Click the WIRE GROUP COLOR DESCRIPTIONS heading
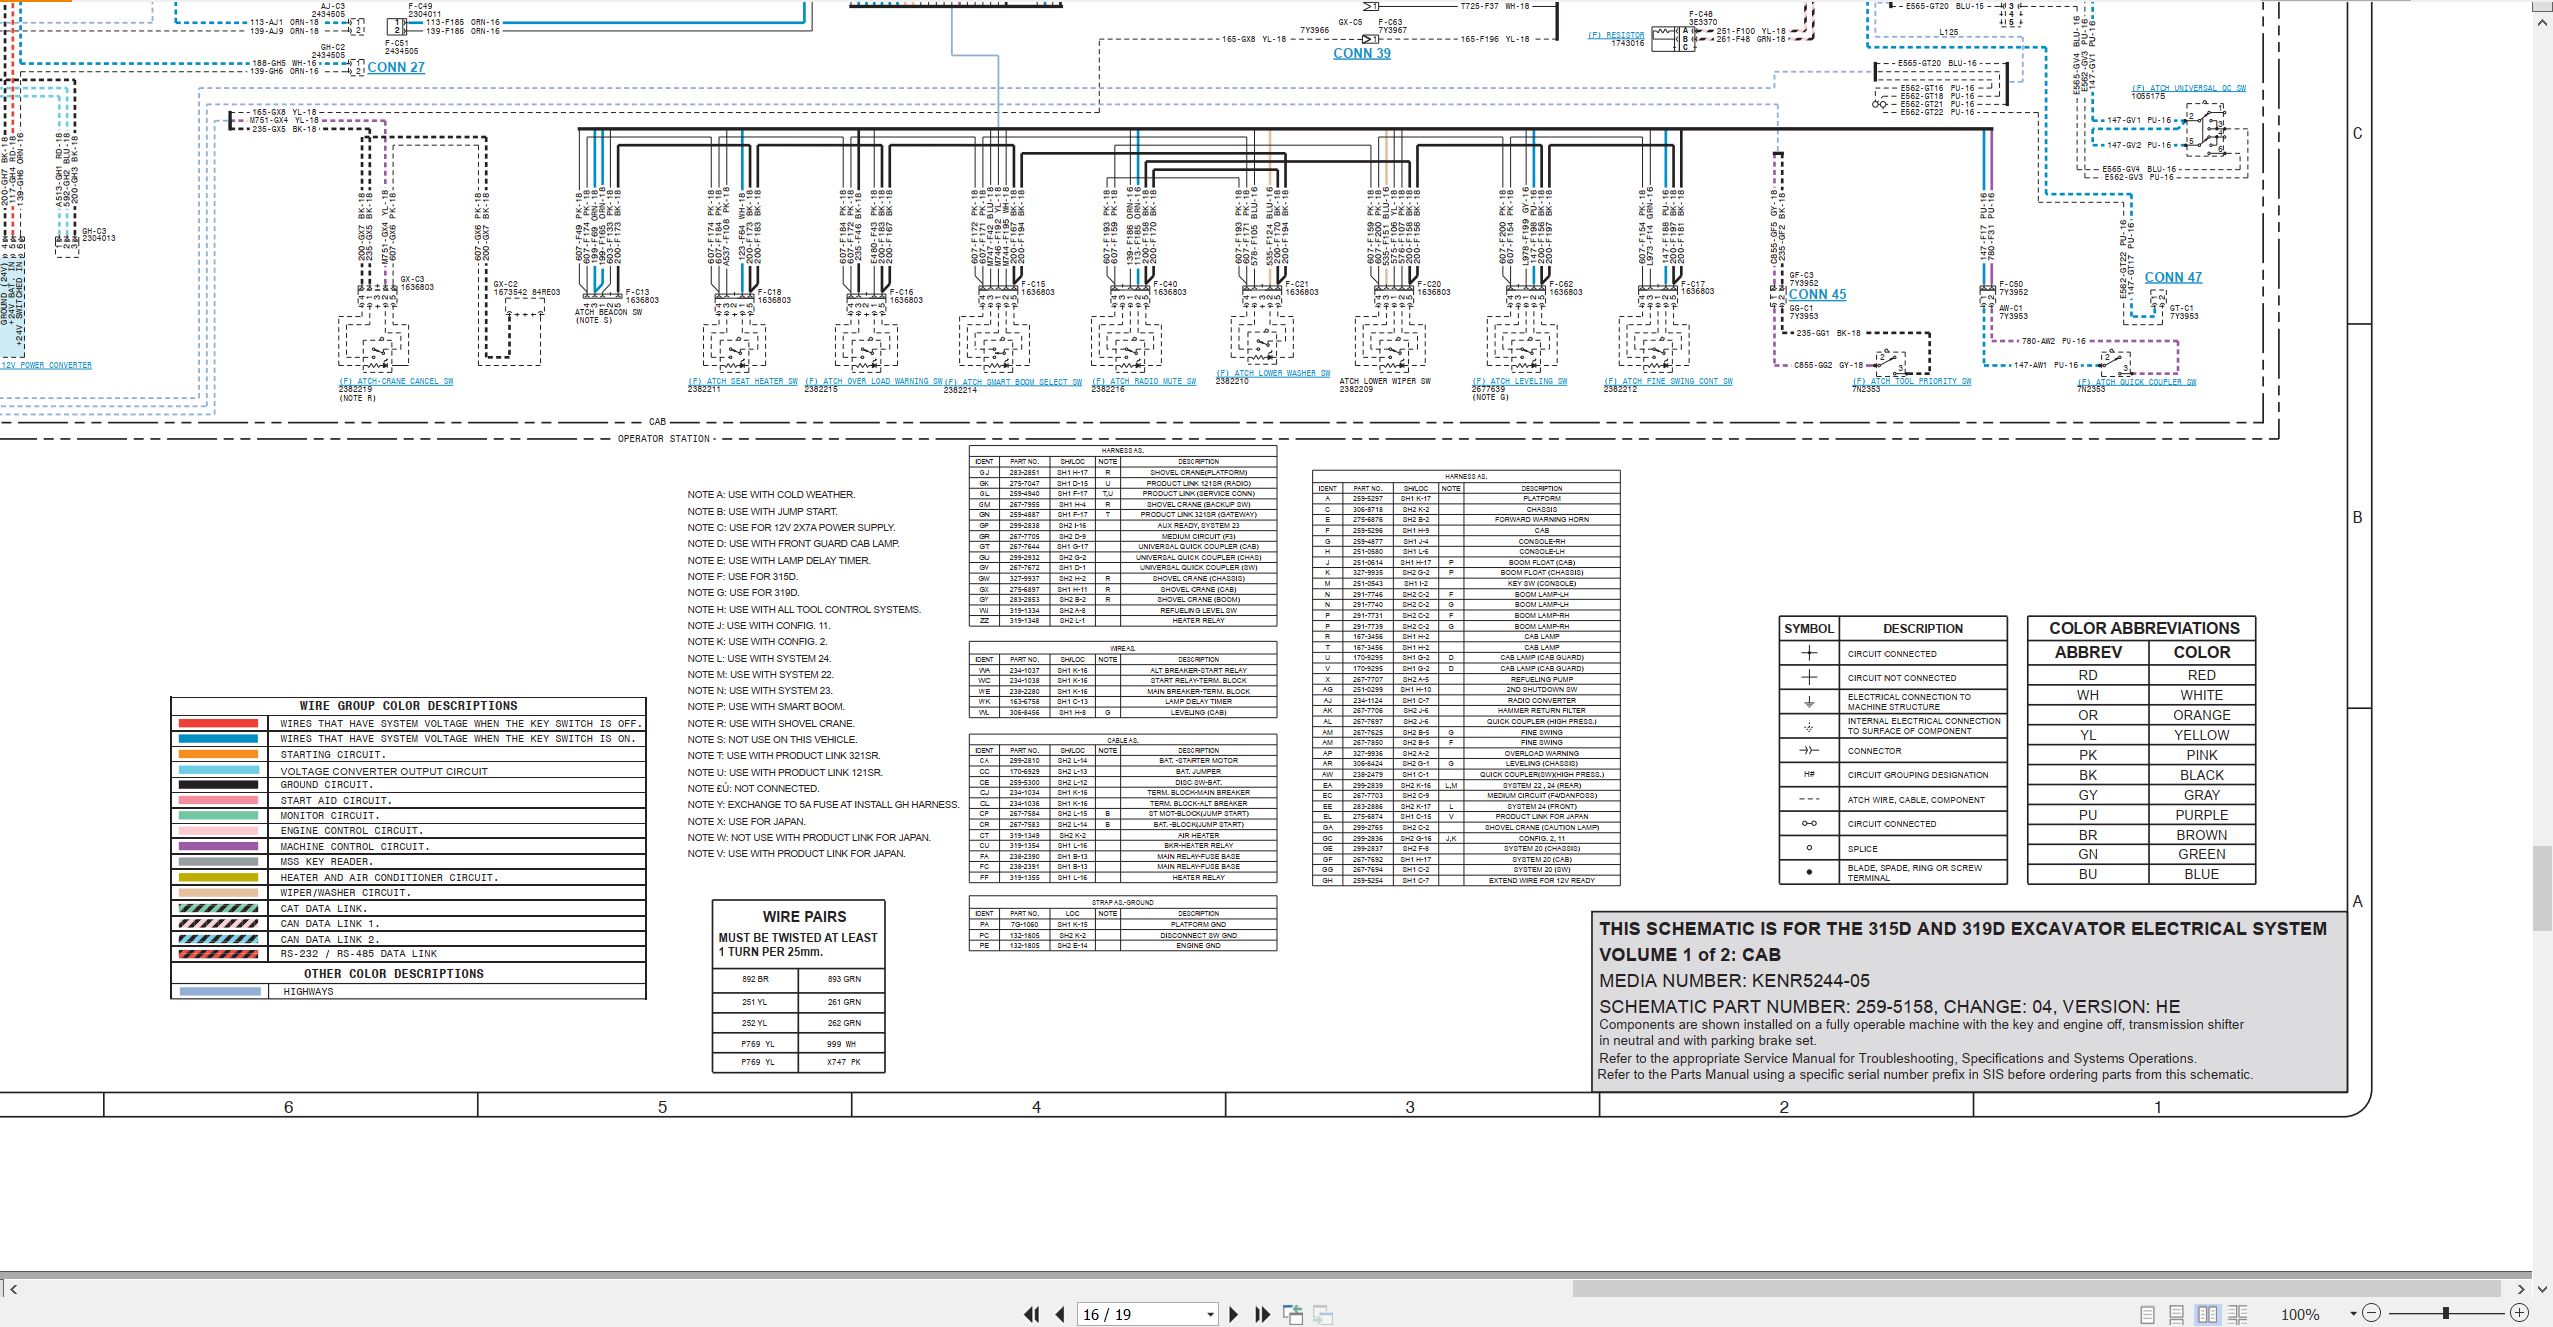Viewport: 2553px width, 1327px height. click(408, 706)
